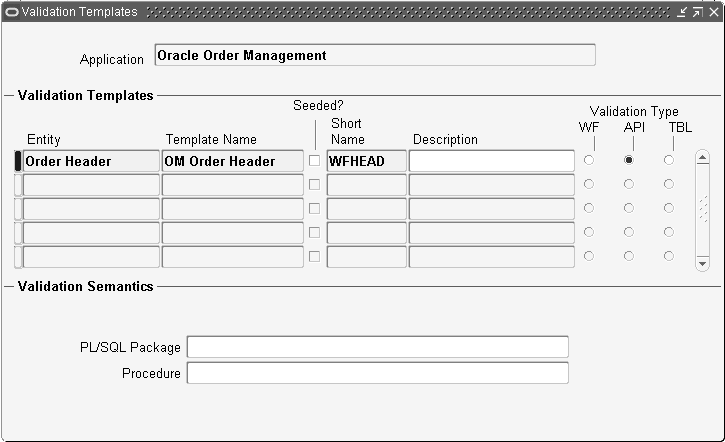Click the Validation Semantics section label
This screenshot has width=725, height=442.
86,286
